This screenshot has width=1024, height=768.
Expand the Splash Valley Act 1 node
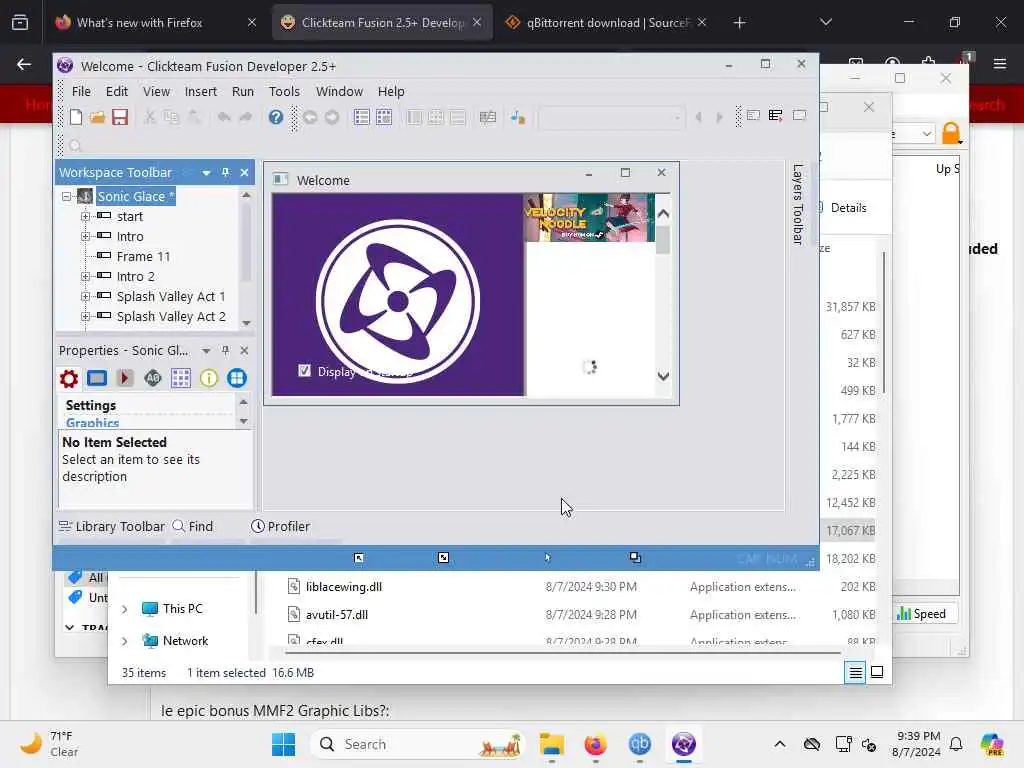[x=86, y=296]
